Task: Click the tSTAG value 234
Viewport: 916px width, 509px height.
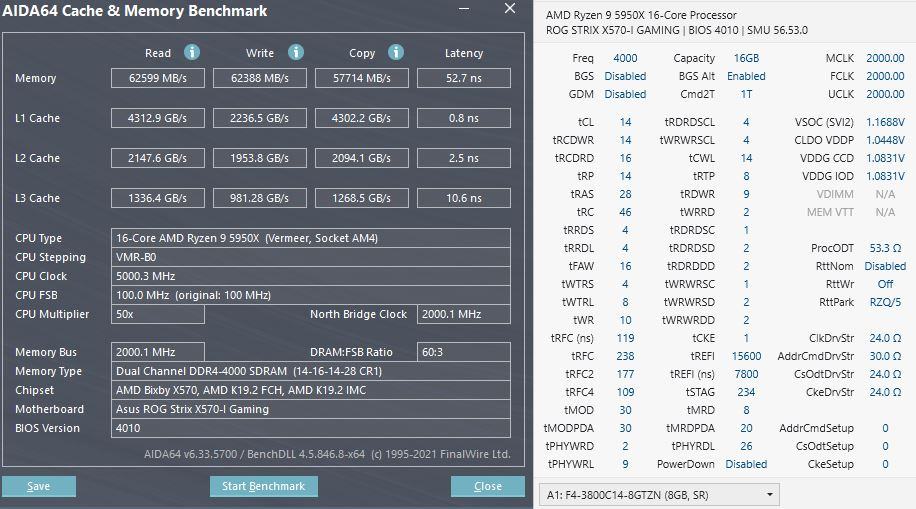Action: coord(746,392)
